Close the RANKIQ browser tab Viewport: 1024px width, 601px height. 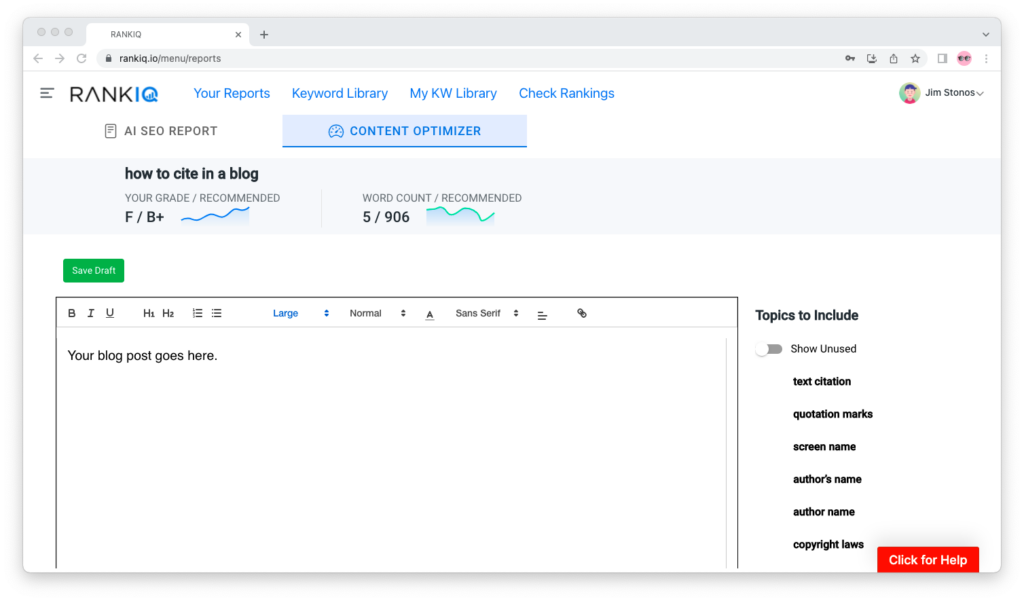point(238,35)
